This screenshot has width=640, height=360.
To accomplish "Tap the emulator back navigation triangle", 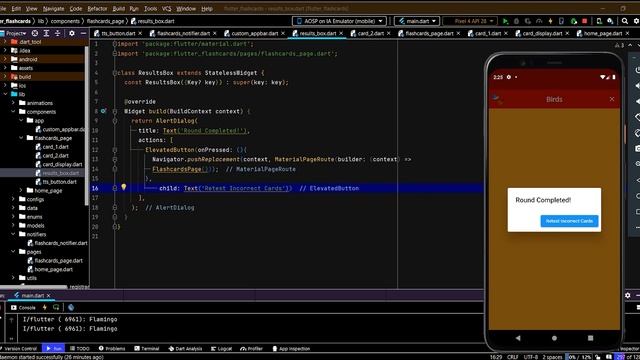I will [x=518, y=338].
